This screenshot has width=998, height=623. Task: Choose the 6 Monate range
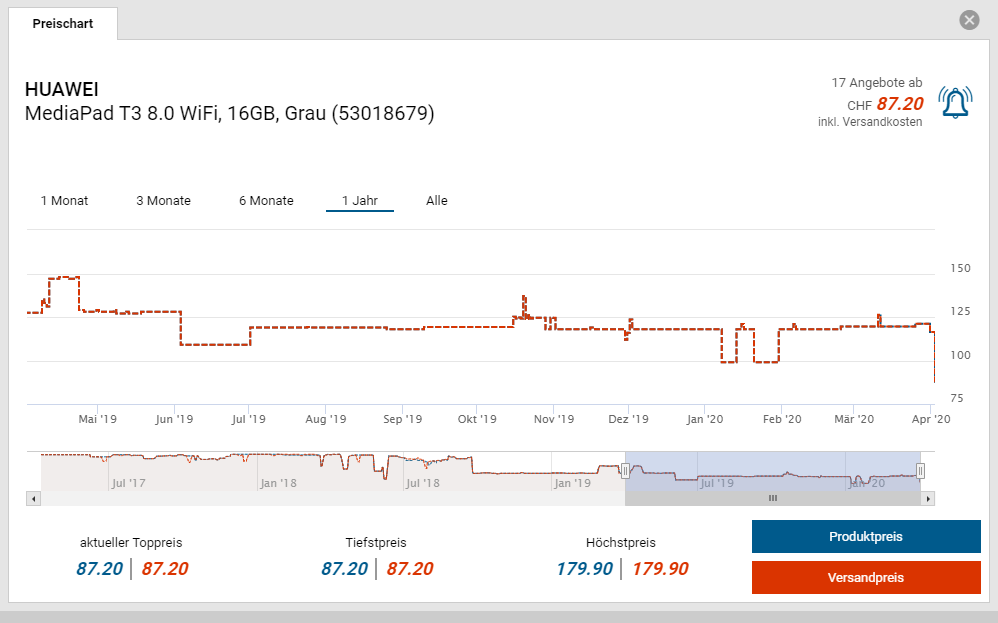266,201
